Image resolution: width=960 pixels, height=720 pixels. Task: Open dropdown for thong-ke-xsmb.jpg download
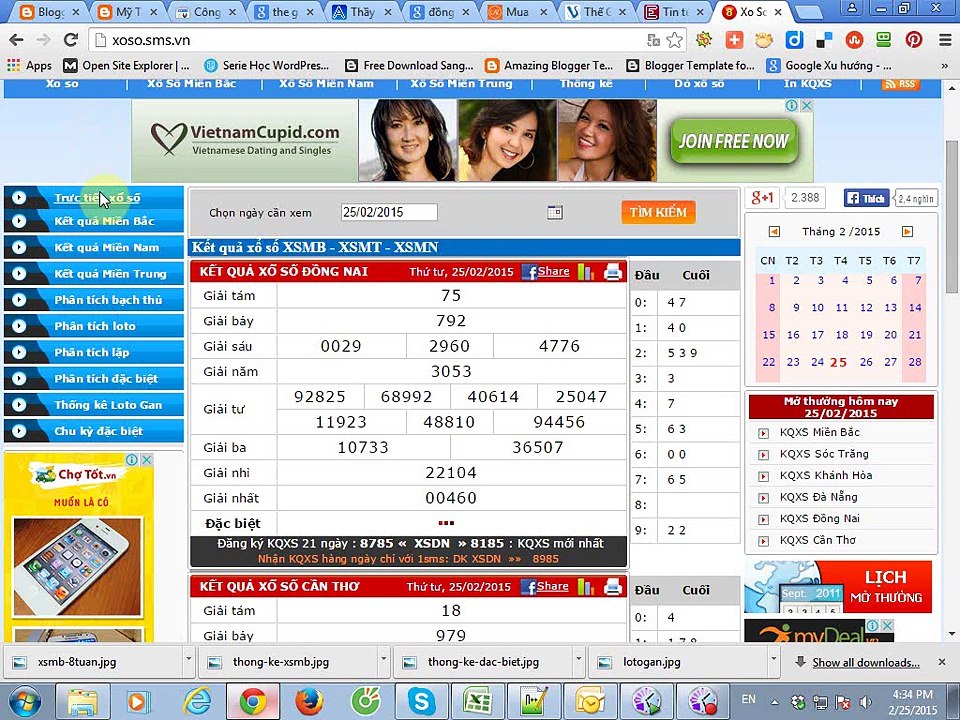click(384, 660)
